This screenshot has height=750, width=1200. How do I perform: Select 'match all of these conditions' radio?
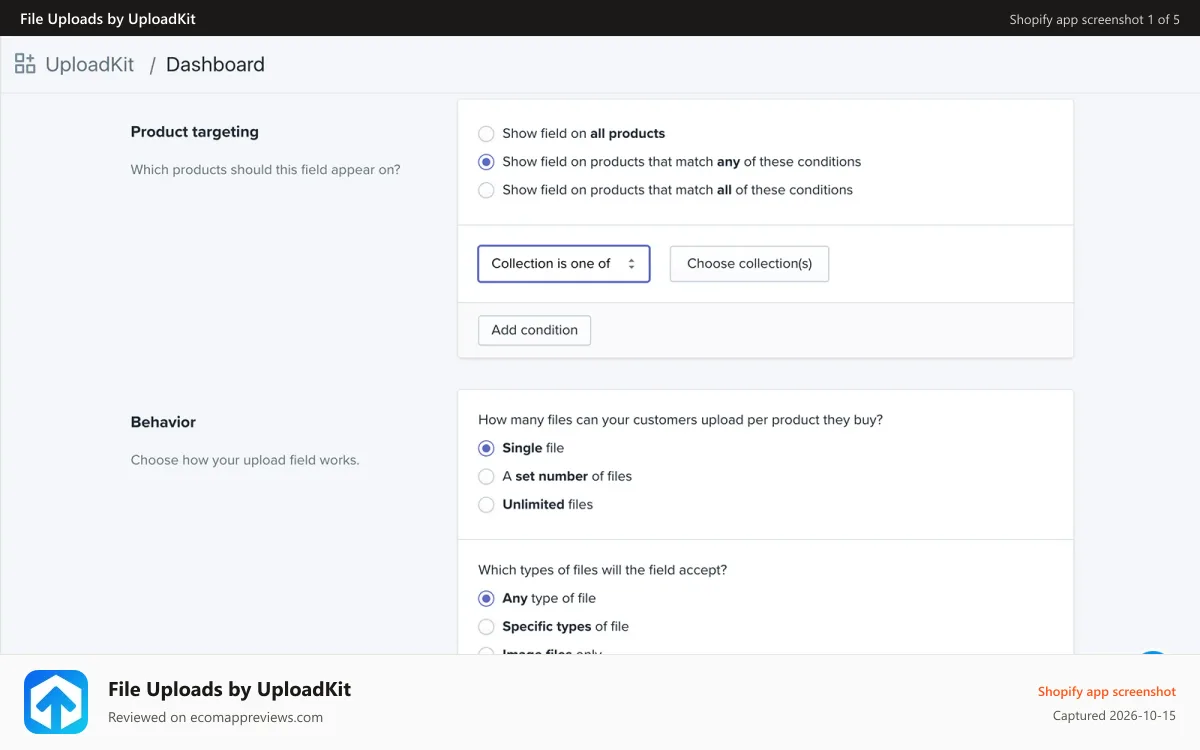(486, 189)
